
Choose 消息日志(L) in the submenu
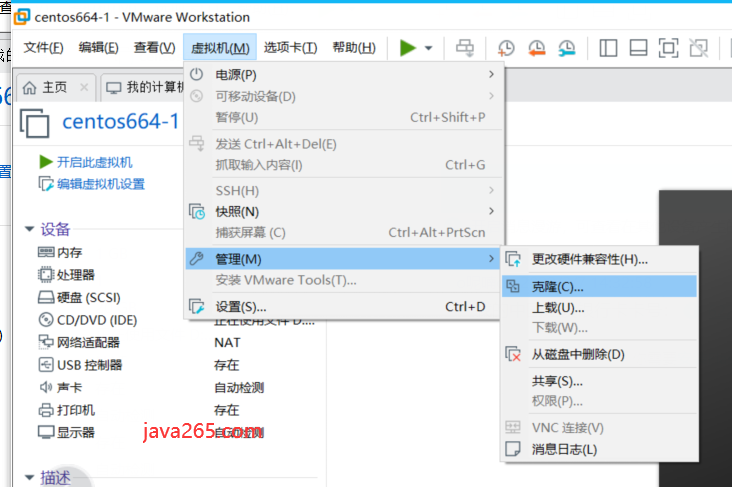(x=599, y=449)
